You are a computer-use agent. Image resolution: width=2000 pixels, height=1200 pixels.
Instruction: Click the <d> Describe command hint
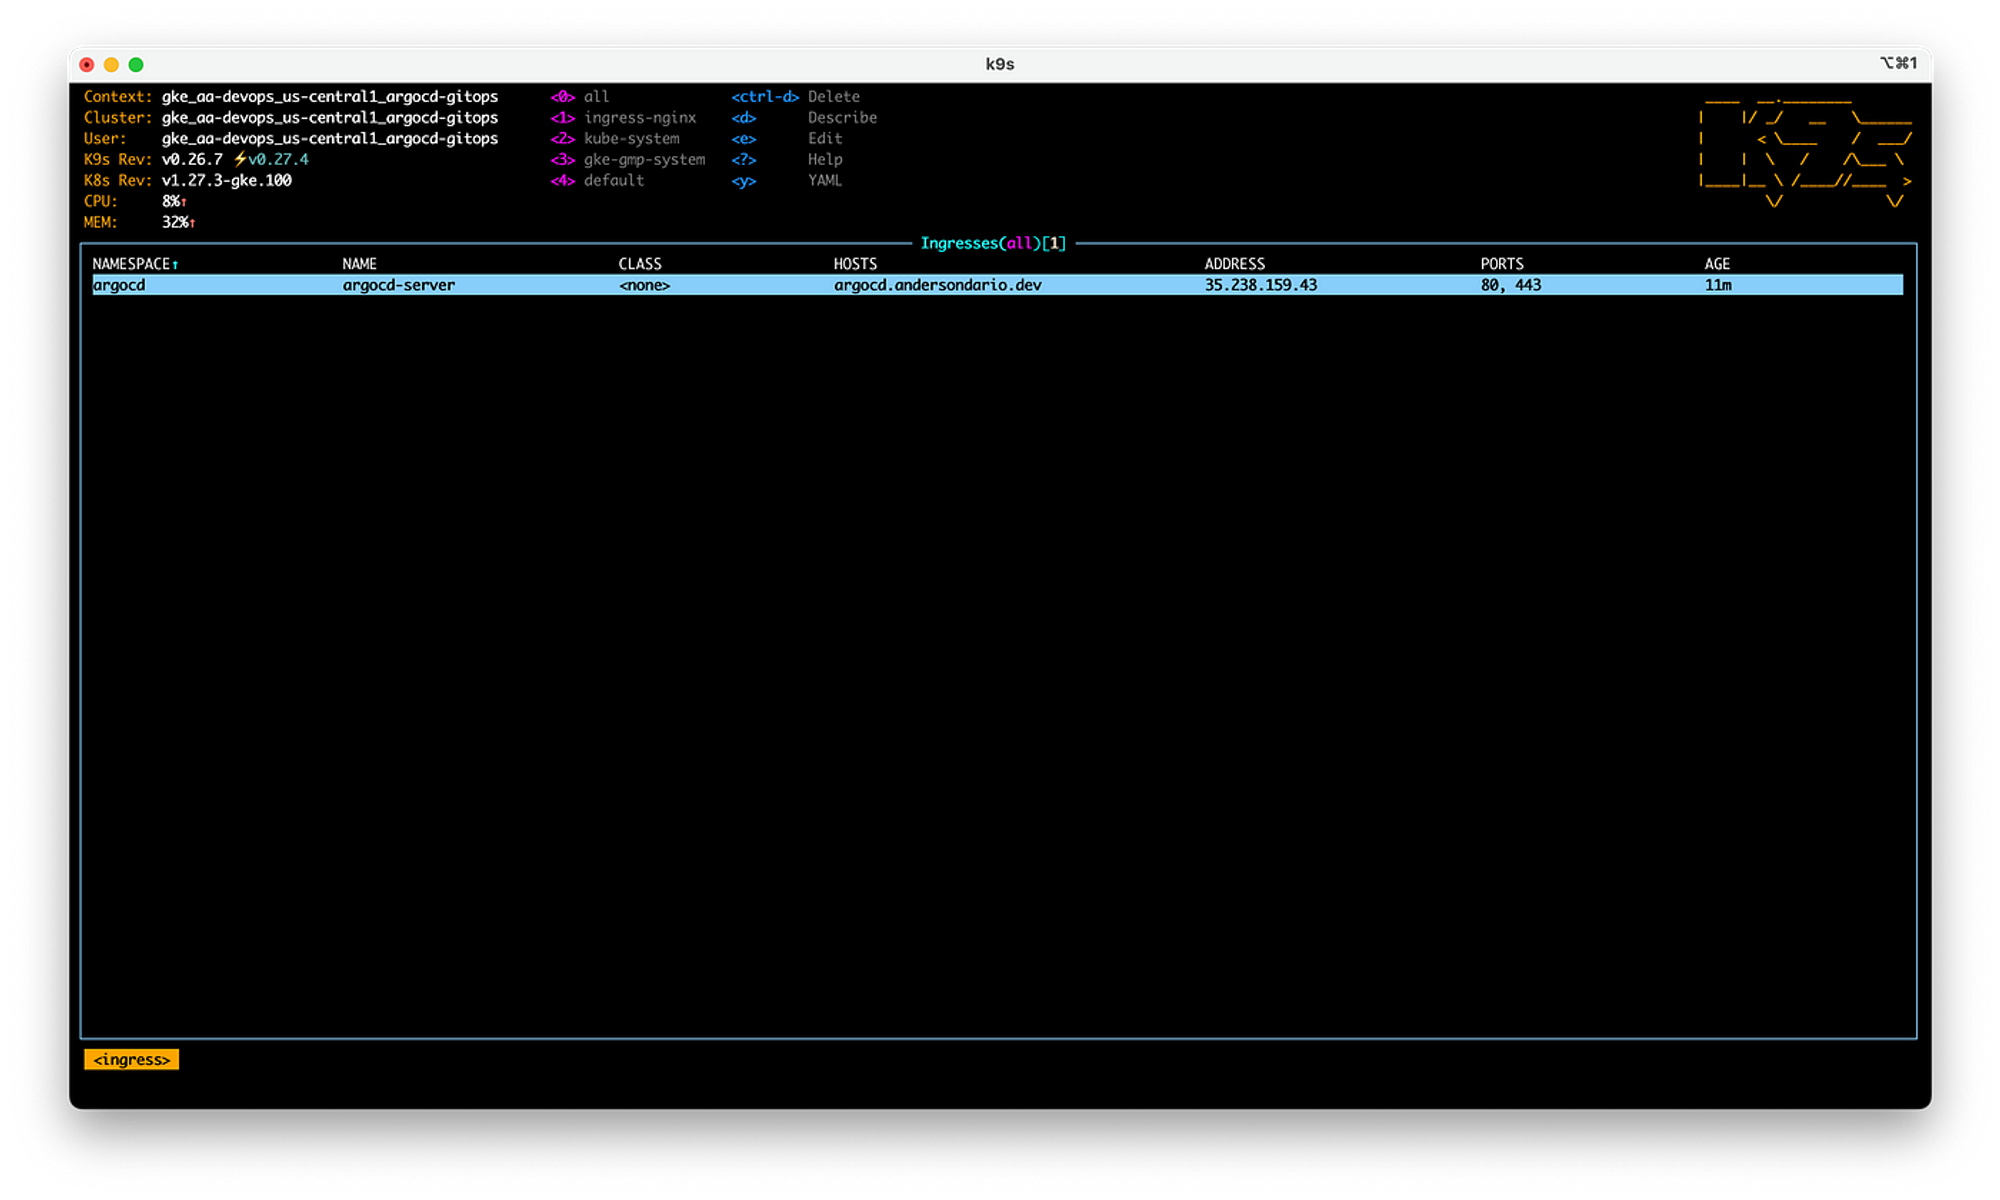tap(804, 118)
